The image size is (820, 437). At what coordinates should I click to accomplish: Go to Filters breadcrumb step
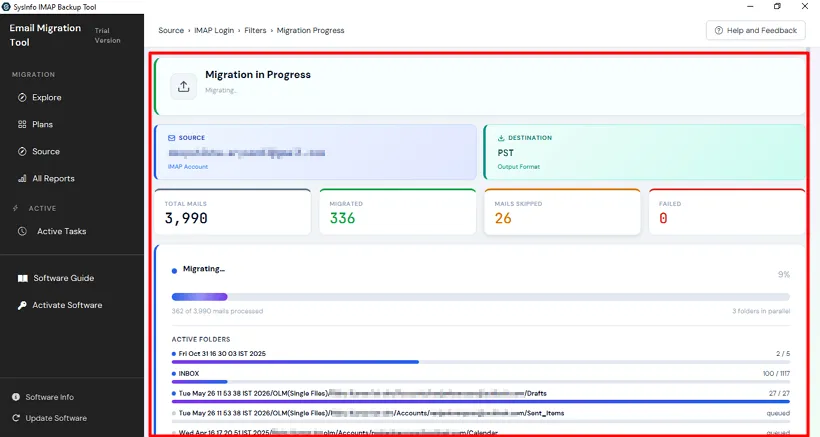[x=255, y=30]
